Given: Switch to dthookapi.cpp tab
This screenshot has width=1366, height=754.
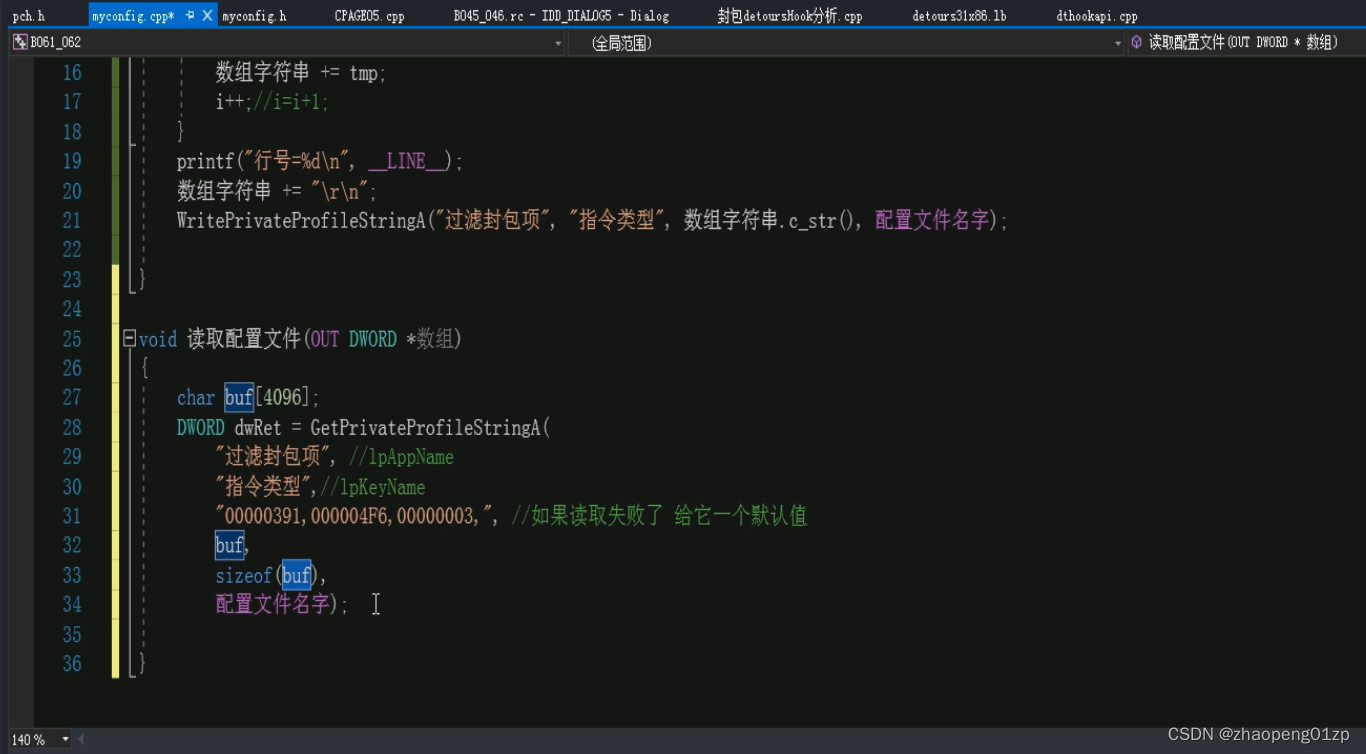Looking at the screenshot, I should (x=1097, y=16).
